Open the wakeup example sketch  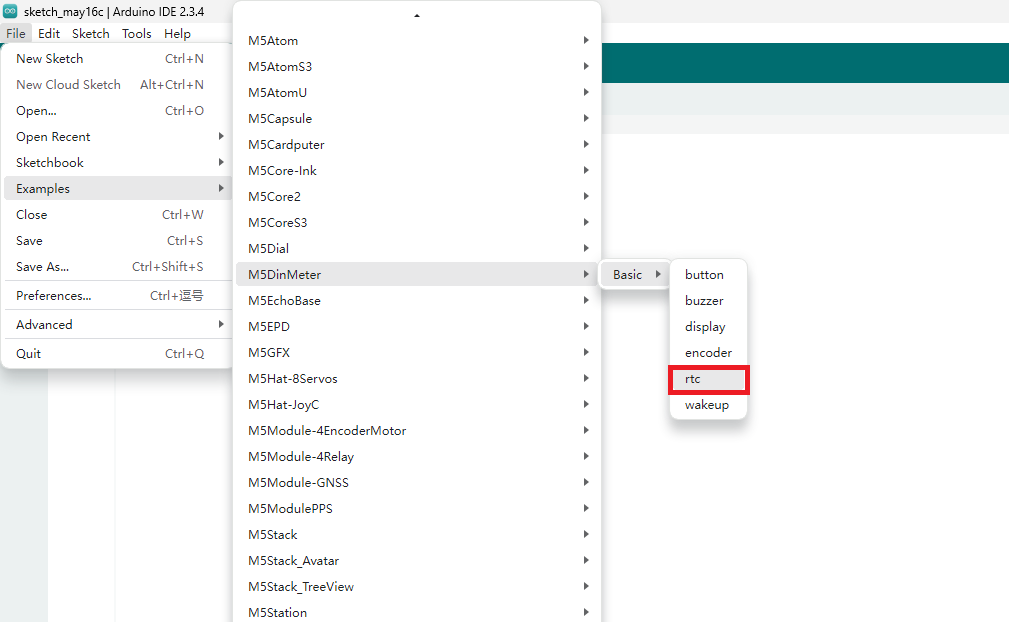tap(708, 405)
